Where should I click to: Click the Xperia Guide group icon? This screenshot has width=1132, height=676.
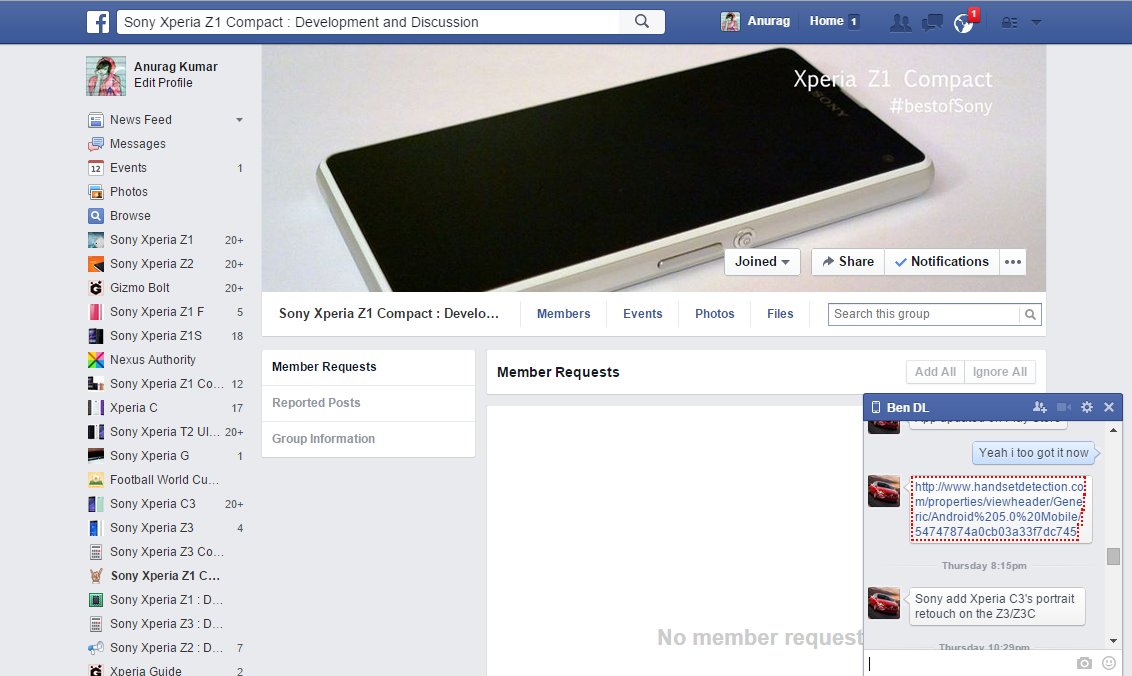[95, 670]
